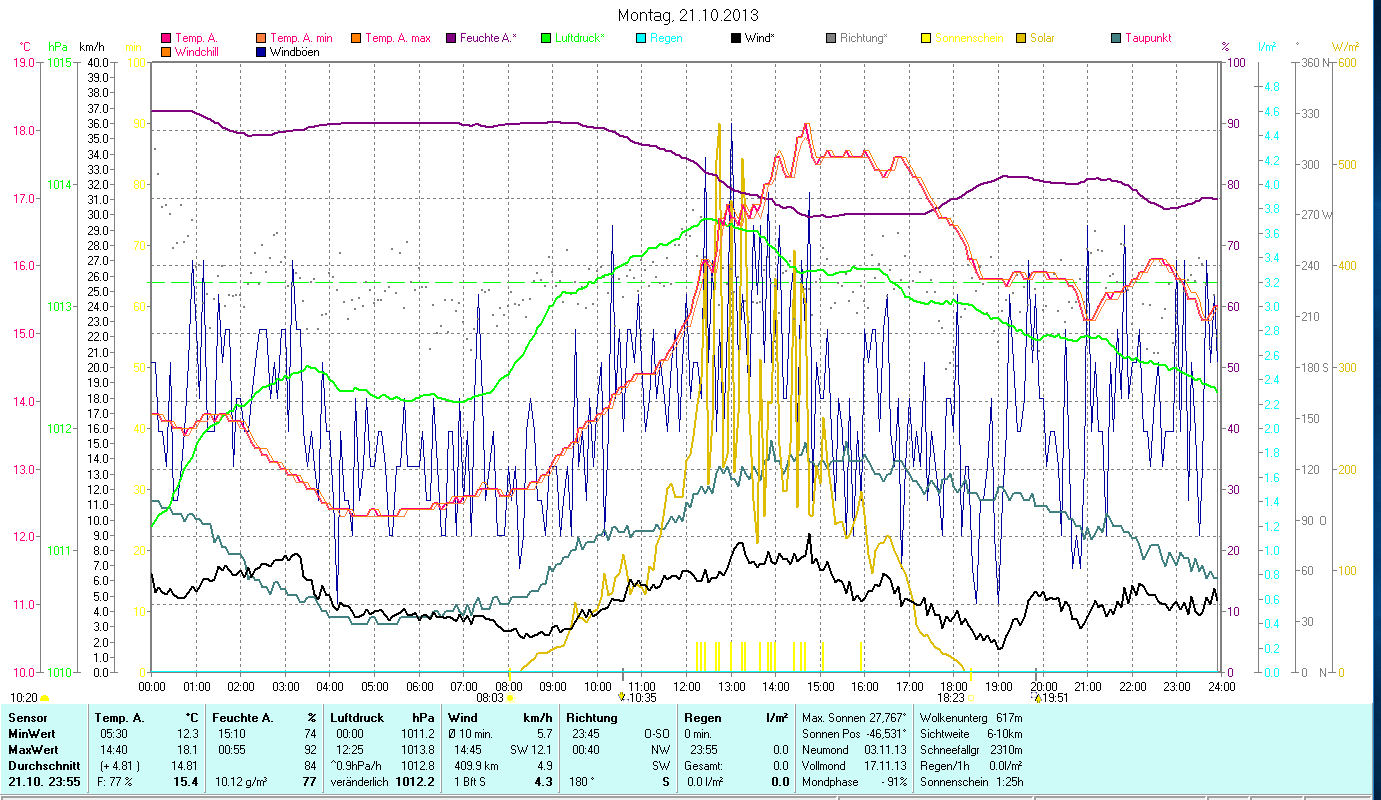Click the '409.9 km' wind run value
Image resolution: width=1381 pixels, height=800 pixels.
[475, 766]
